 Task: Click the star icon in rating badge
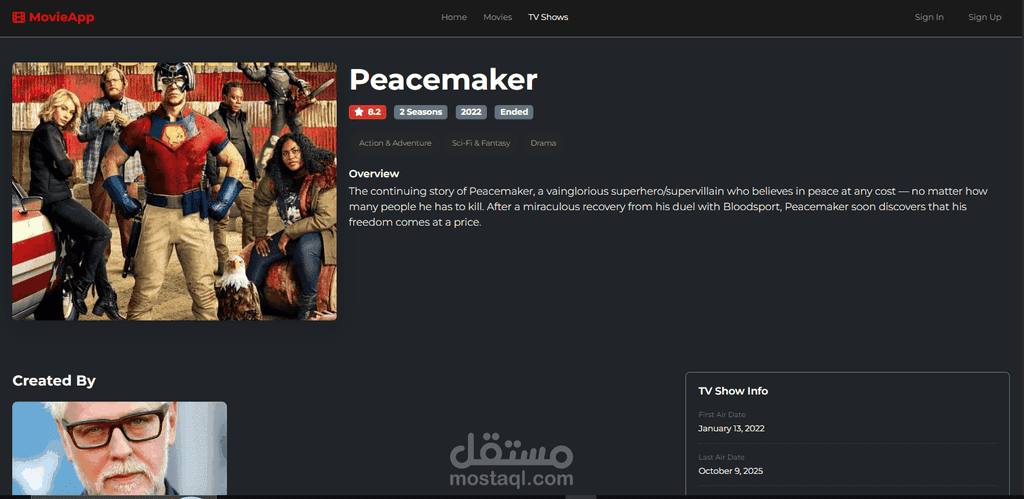point(359,112)
